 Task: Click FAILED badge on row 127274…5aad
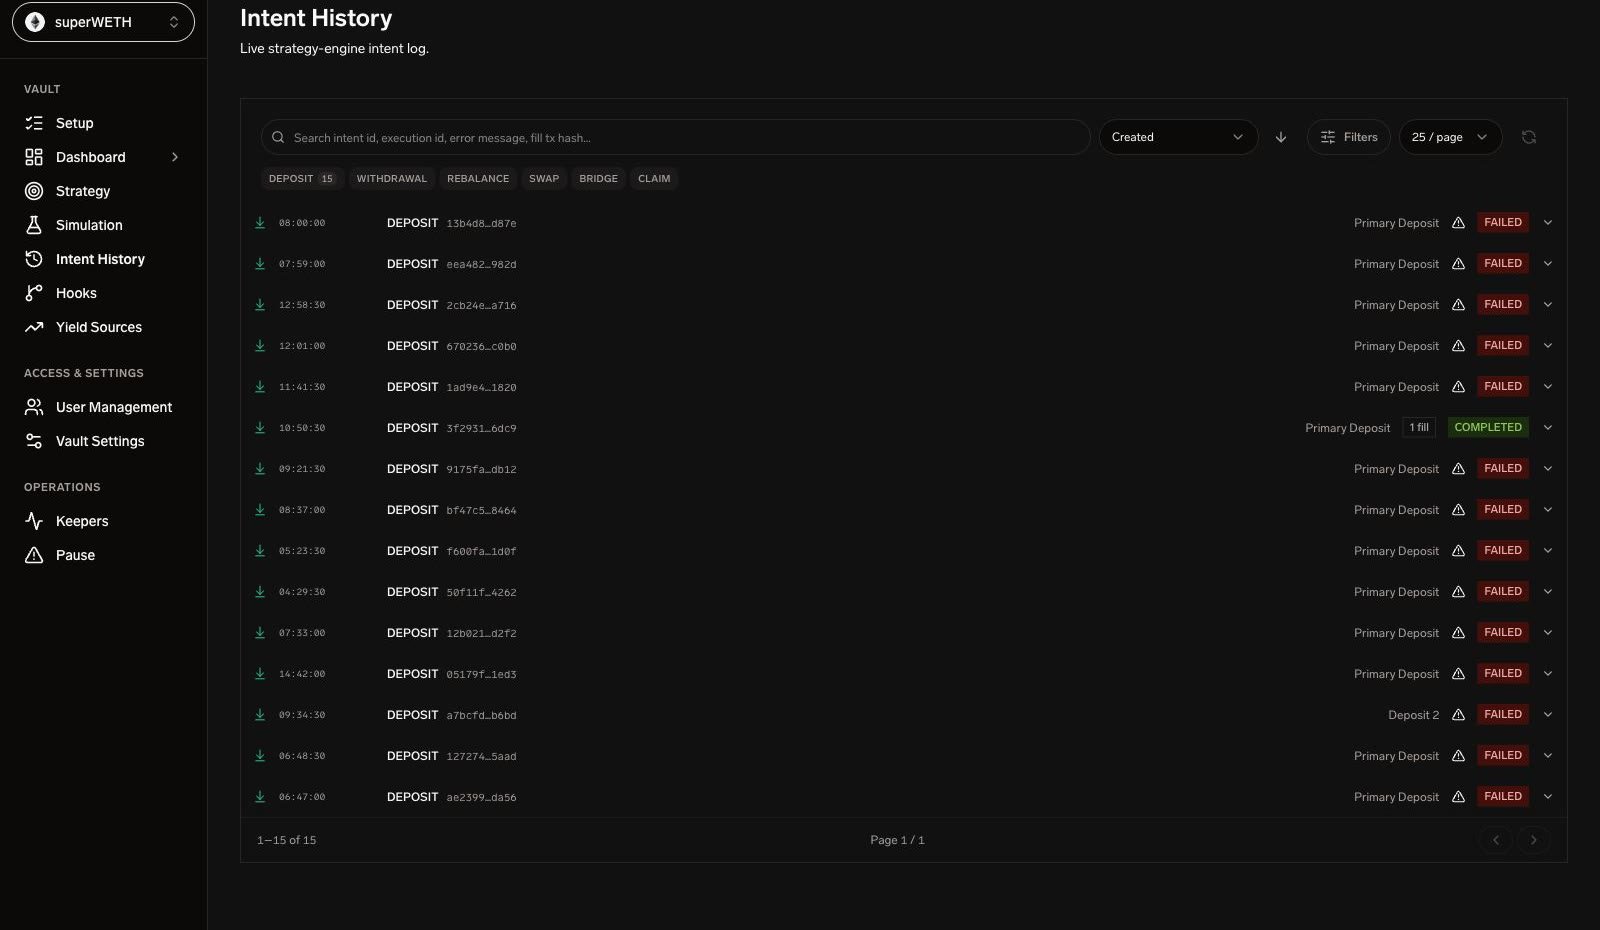(x=1503, y=756)
